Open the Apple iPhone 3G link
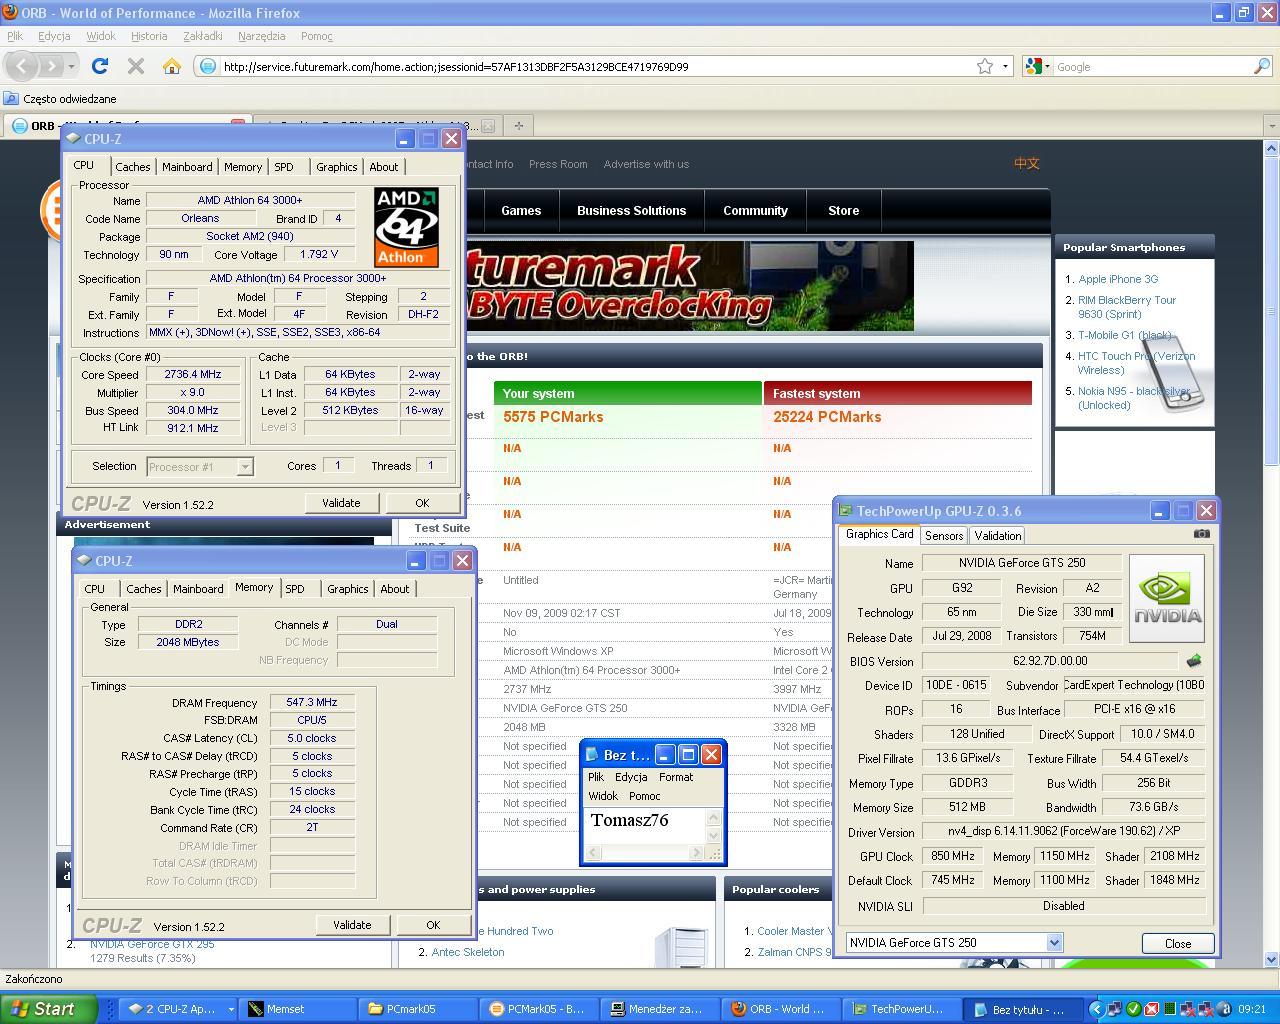 (x=1118, y=279)
